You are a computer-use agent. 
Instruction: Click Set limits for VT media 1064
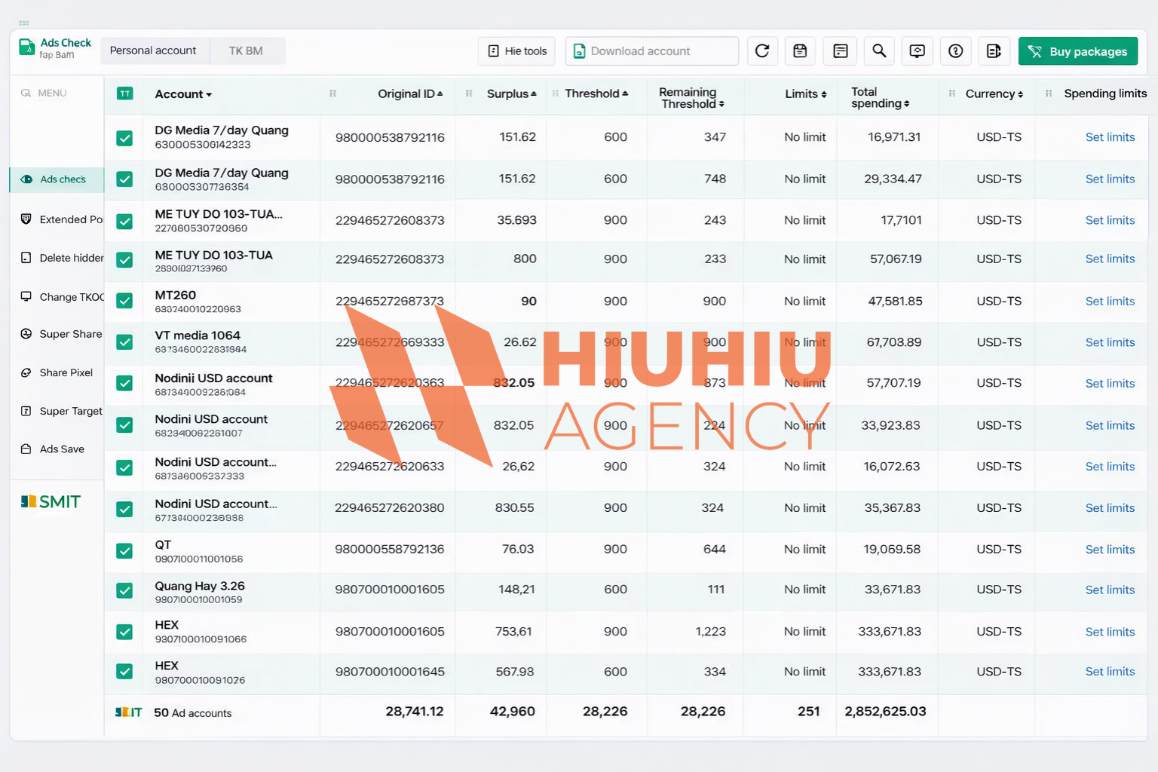[x=1109, y=342]
